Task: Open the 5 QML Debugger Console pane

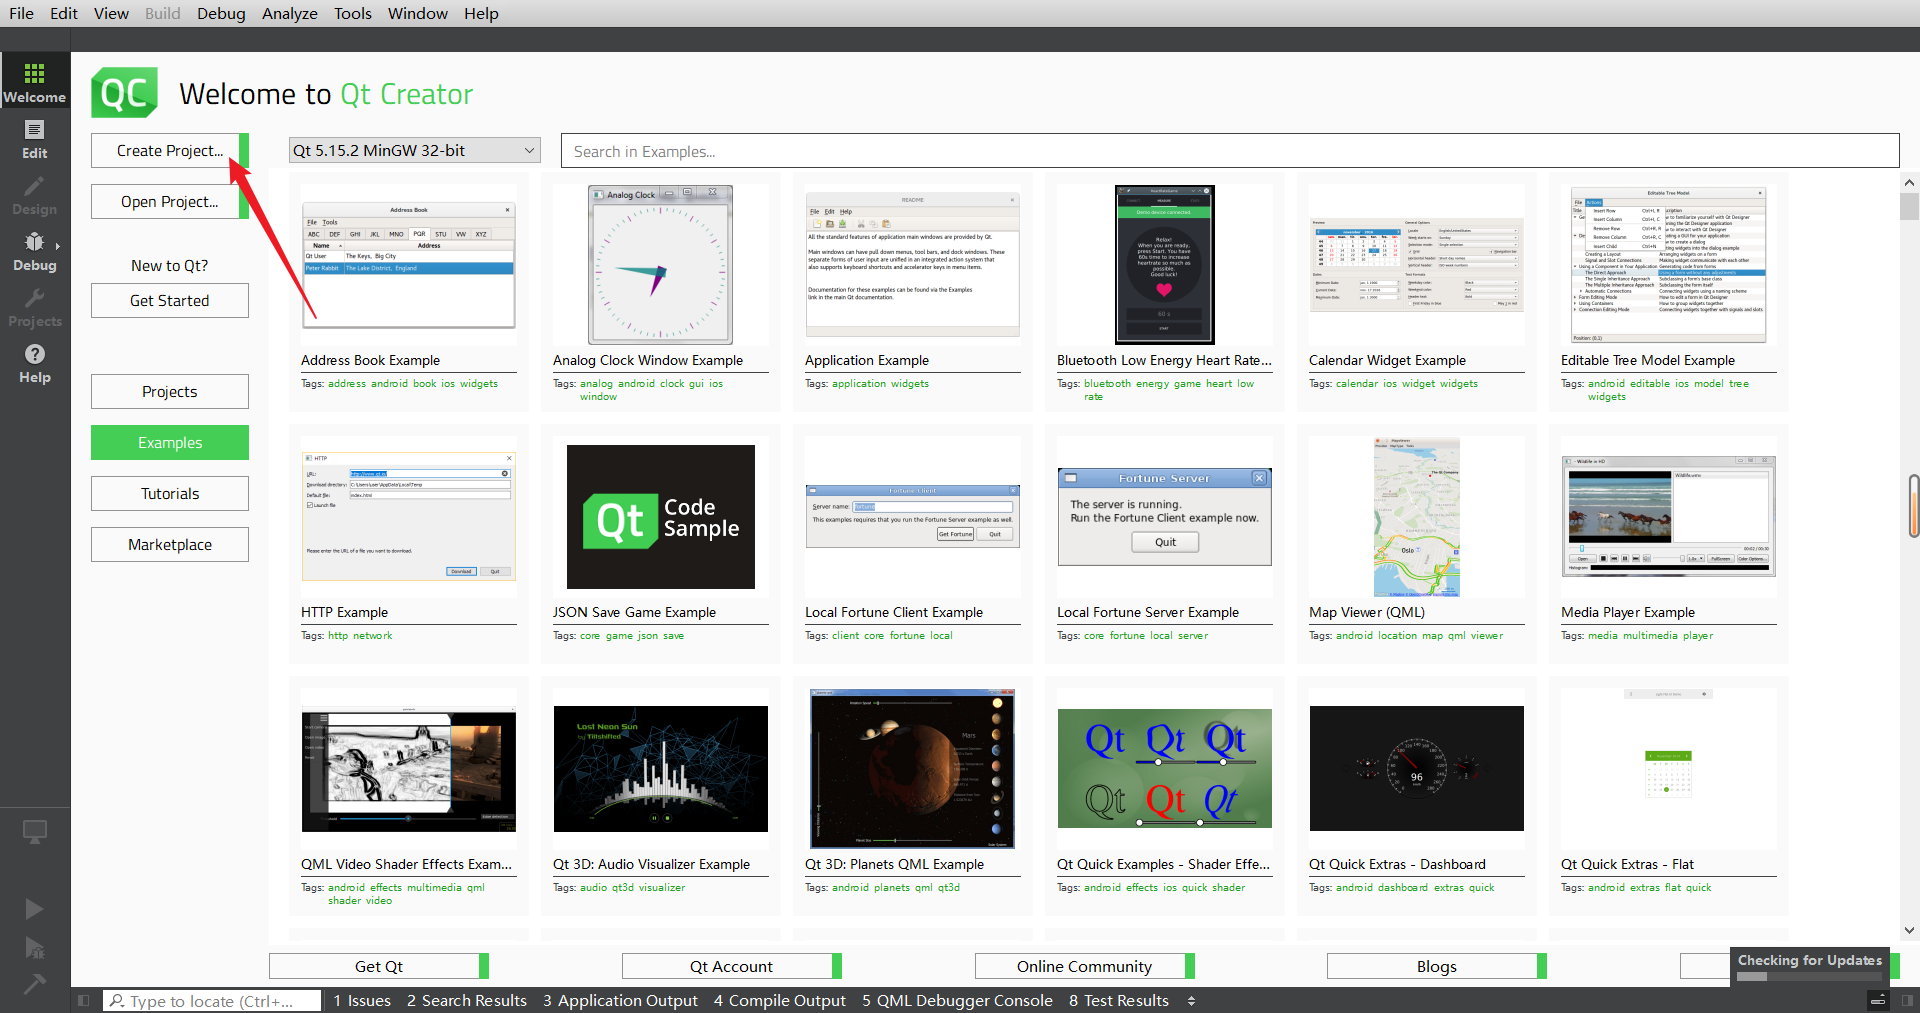Action: (958, 1000)
